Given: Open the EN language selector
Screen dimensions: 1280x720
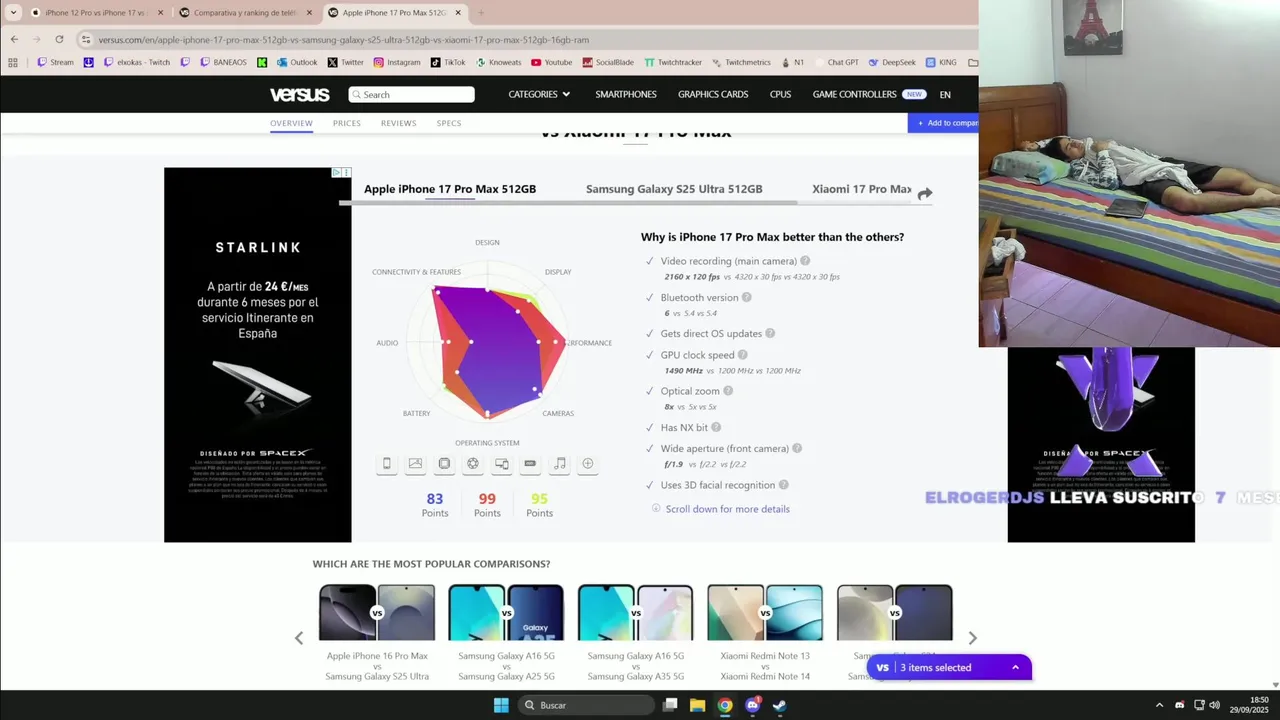Looking at the screenshot, I should click(x=945, y=95).
